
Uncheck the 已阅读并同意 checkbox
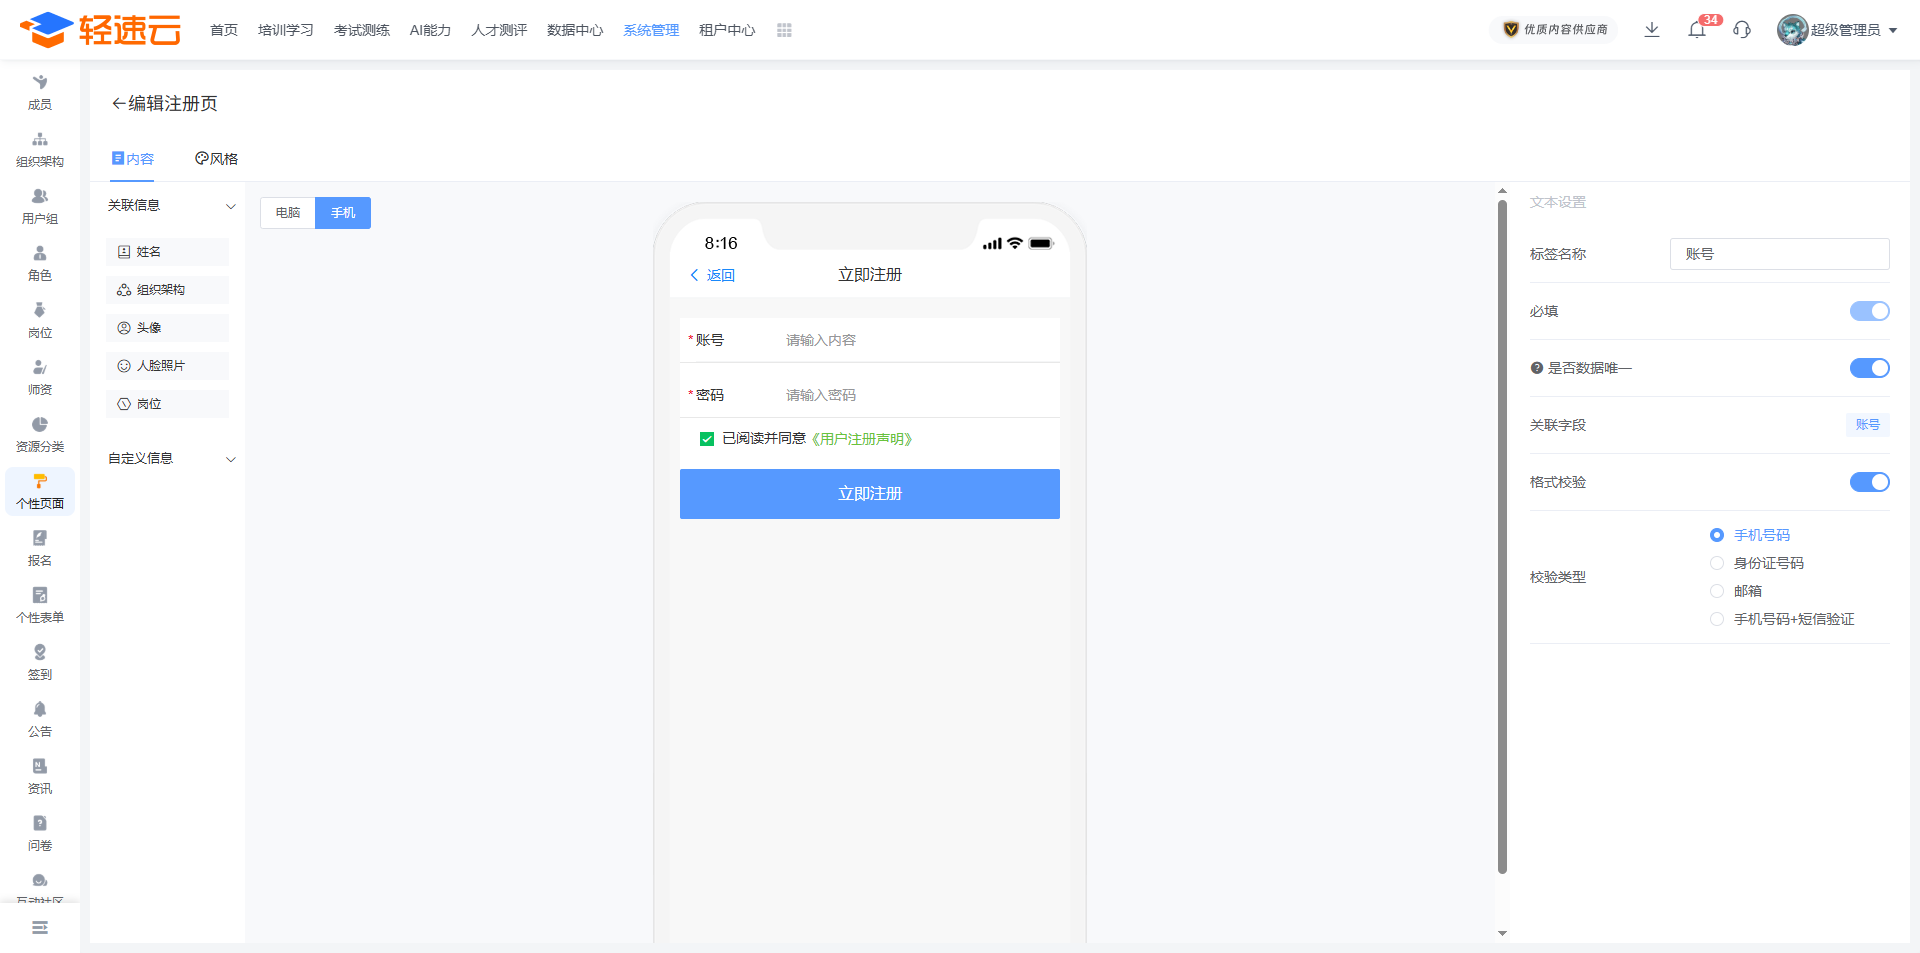click(x=707, y=439)
